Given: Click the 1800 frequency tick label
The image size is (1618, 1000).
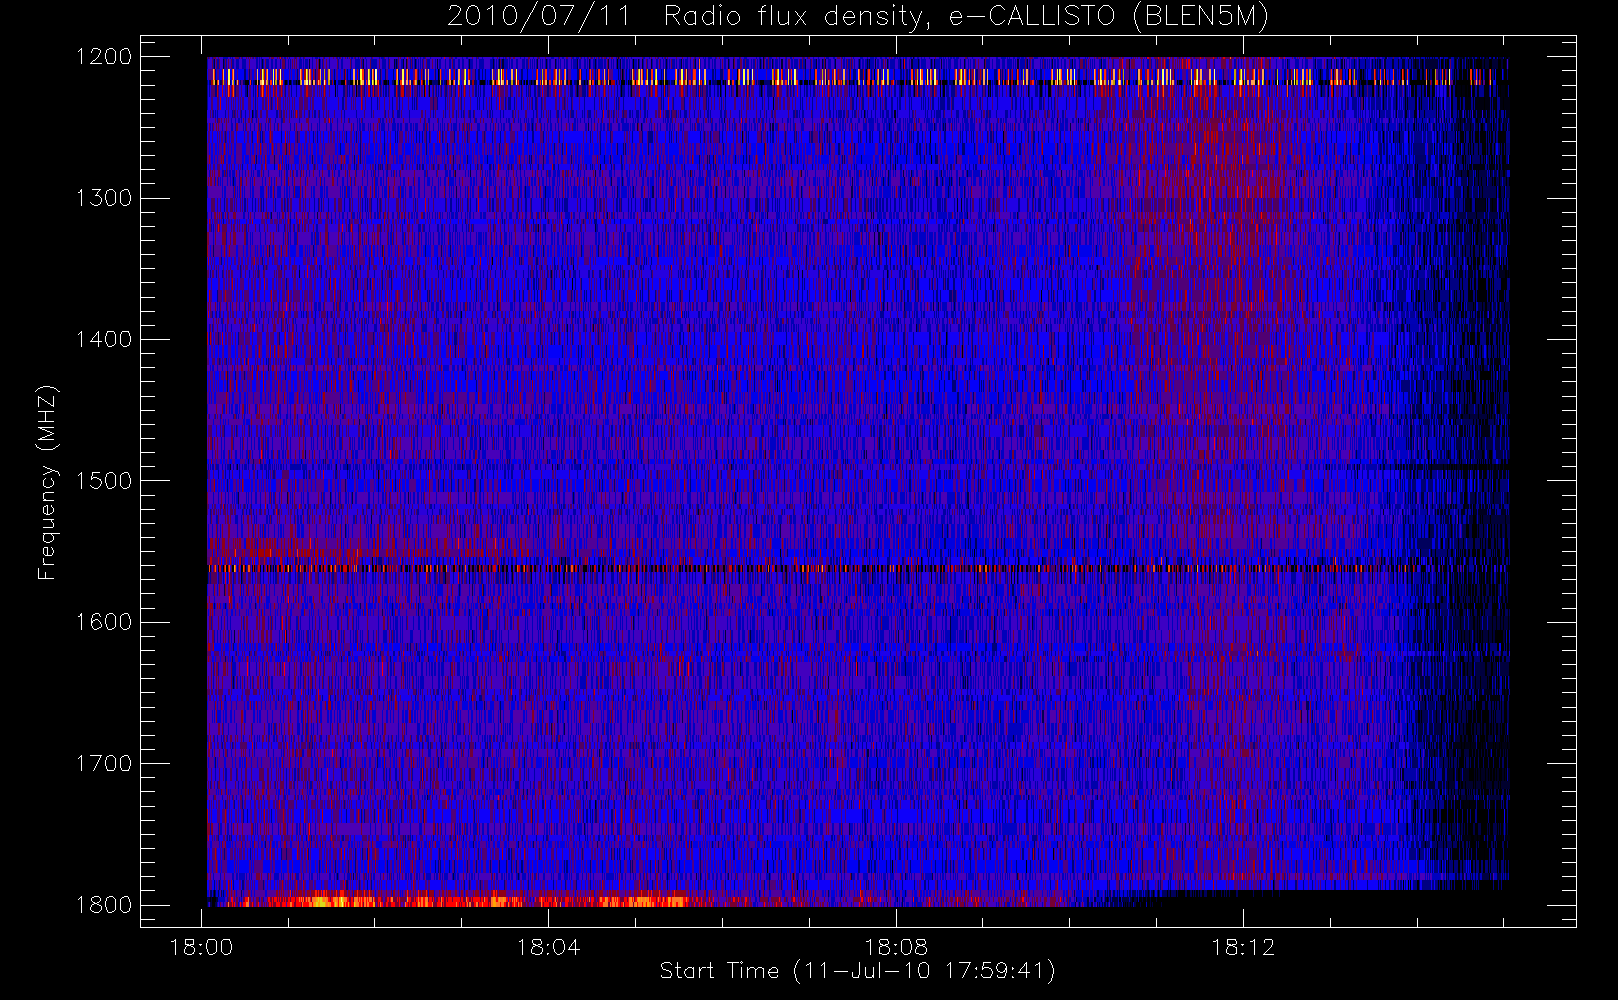Looking at the screenshot, I should tap(104, 905).
